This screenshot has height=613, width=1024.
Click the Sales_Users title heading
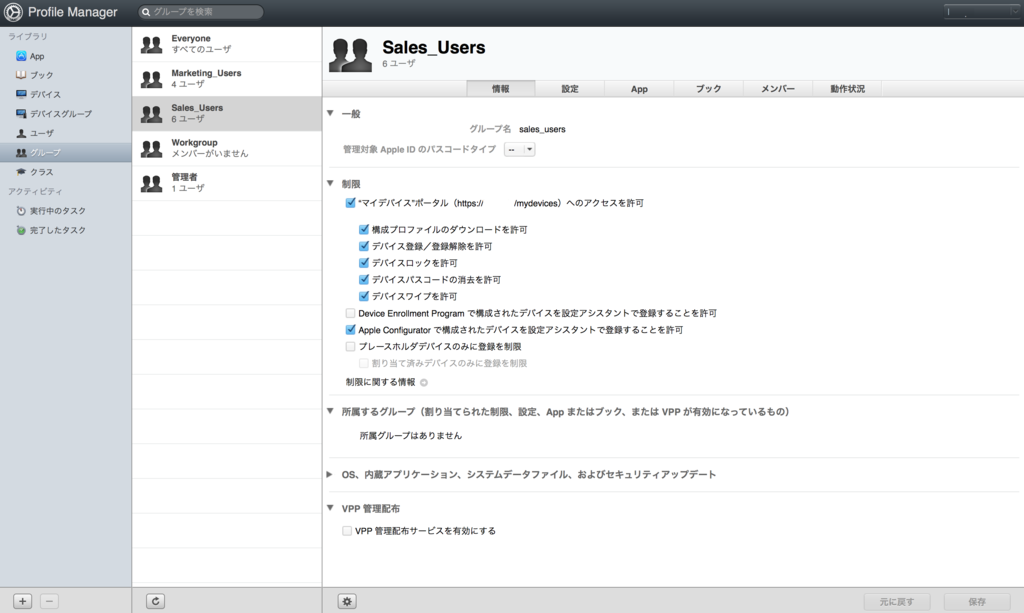(x=434, y=47)
